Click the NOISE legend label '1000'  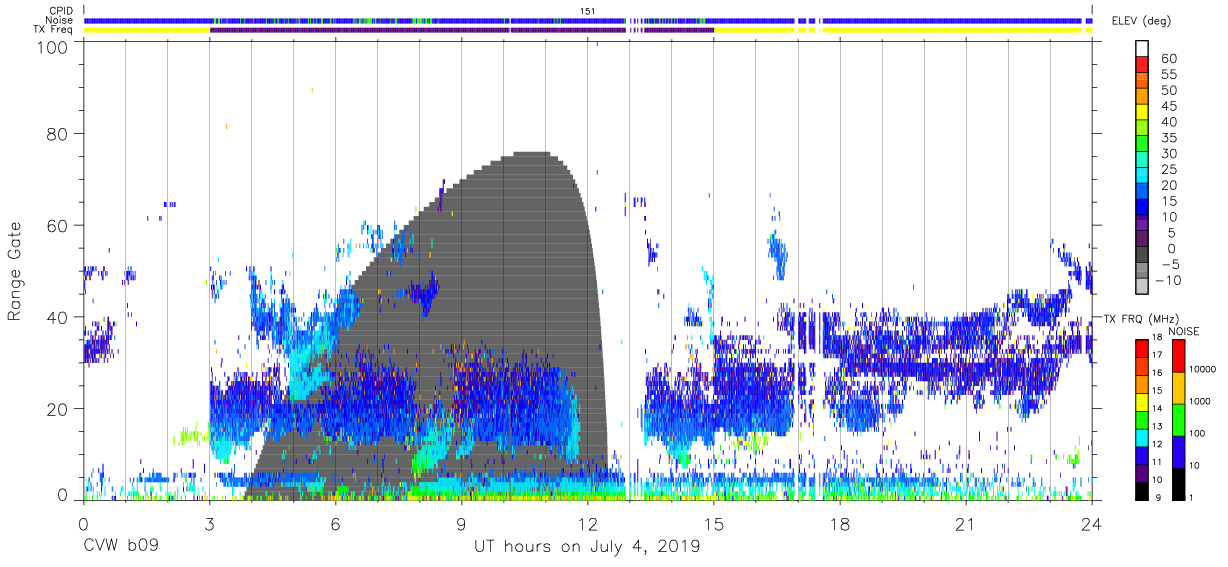1200,402
